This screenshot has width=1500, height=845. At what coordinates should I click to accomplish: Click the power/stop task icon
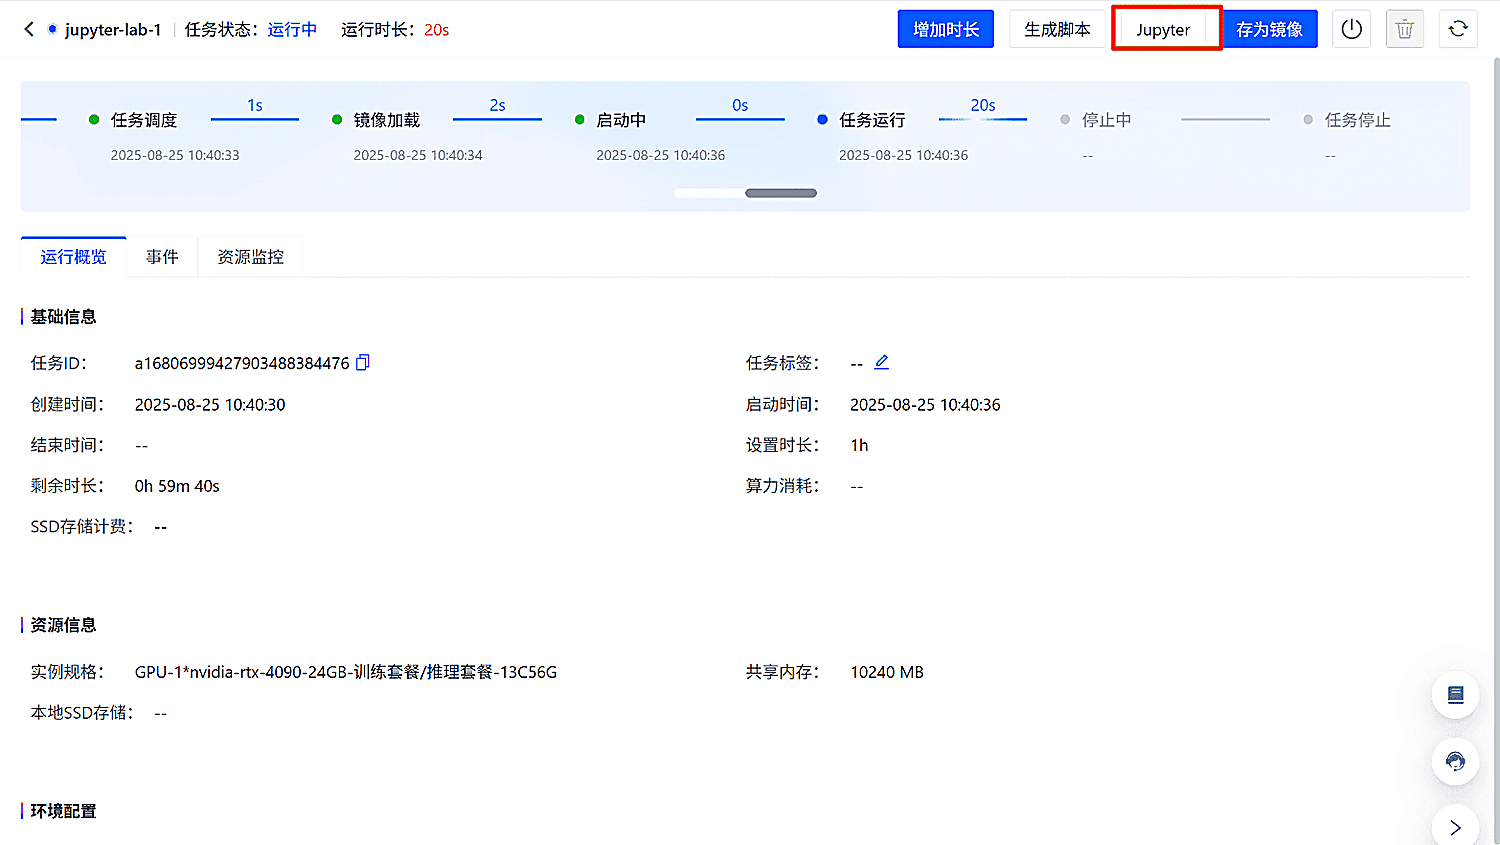click(x=1352, y=29)
